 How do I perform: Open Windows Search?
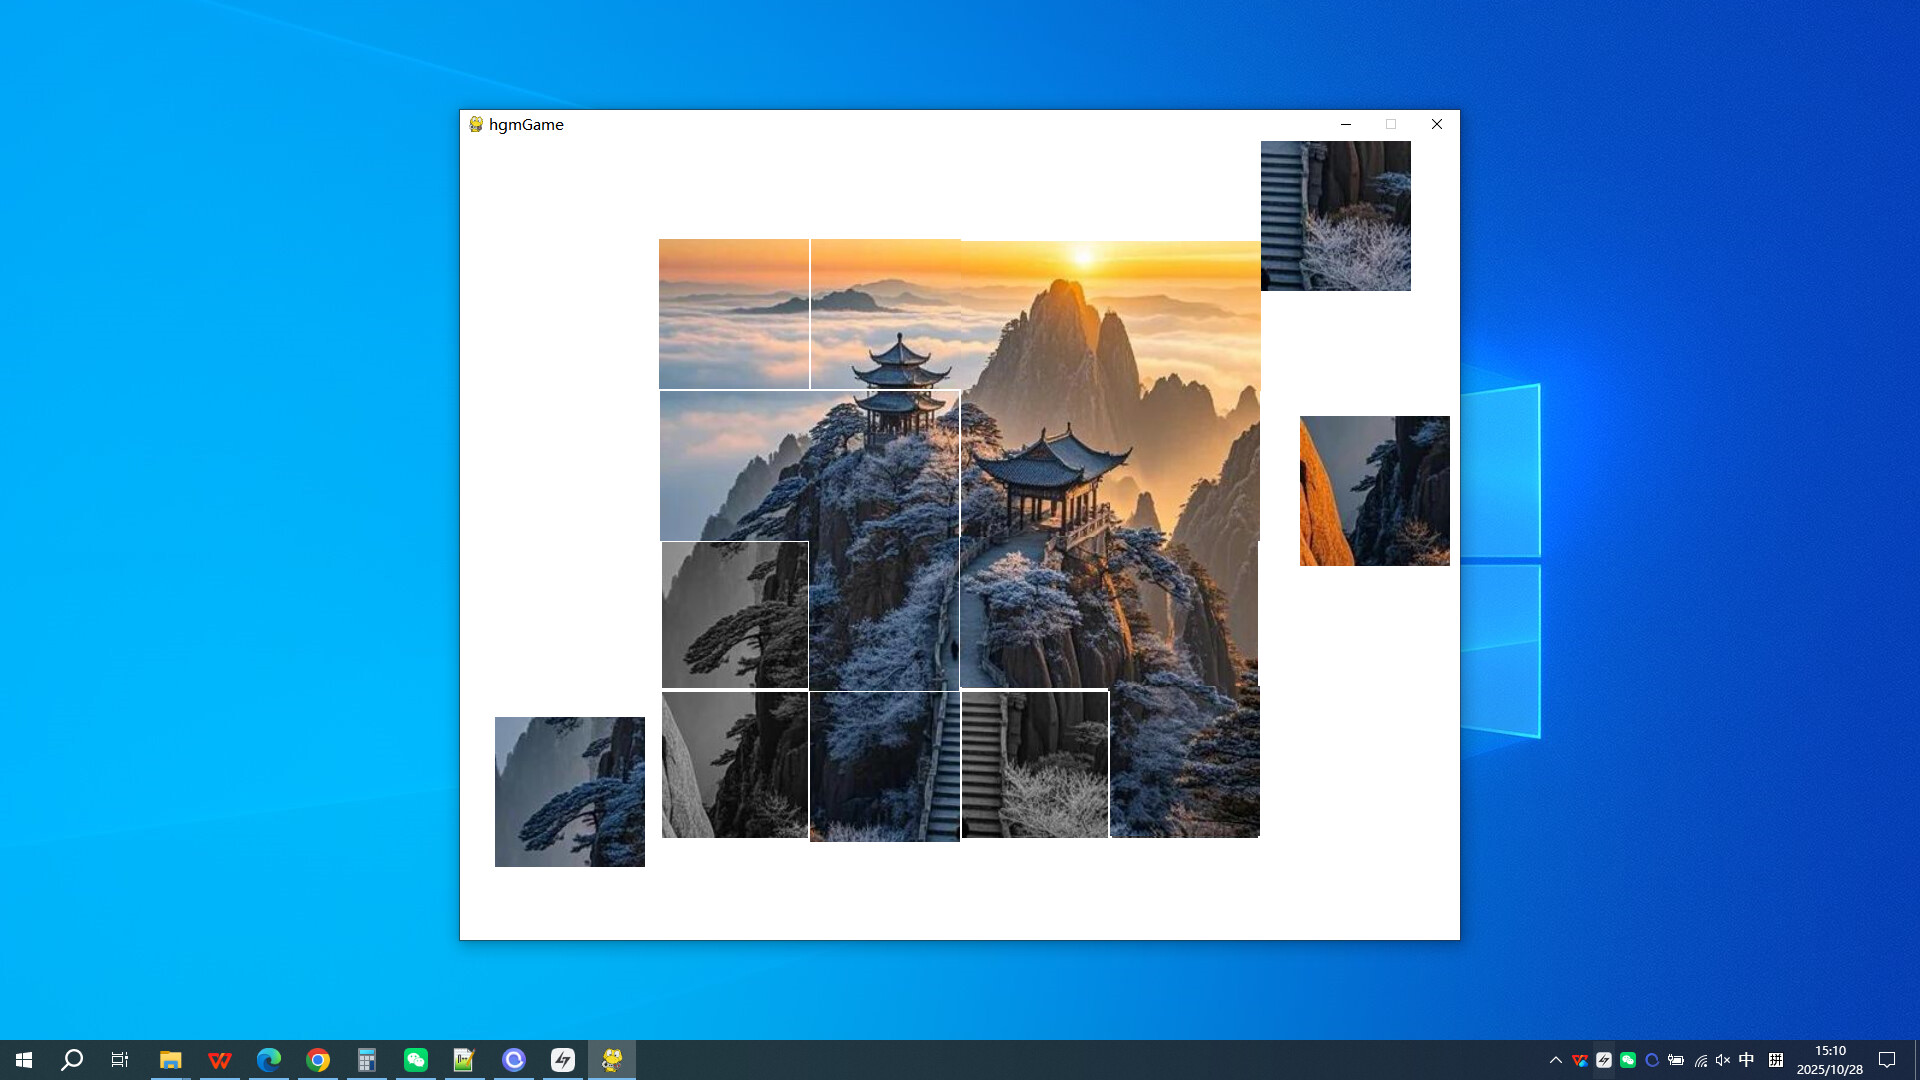70,1059
